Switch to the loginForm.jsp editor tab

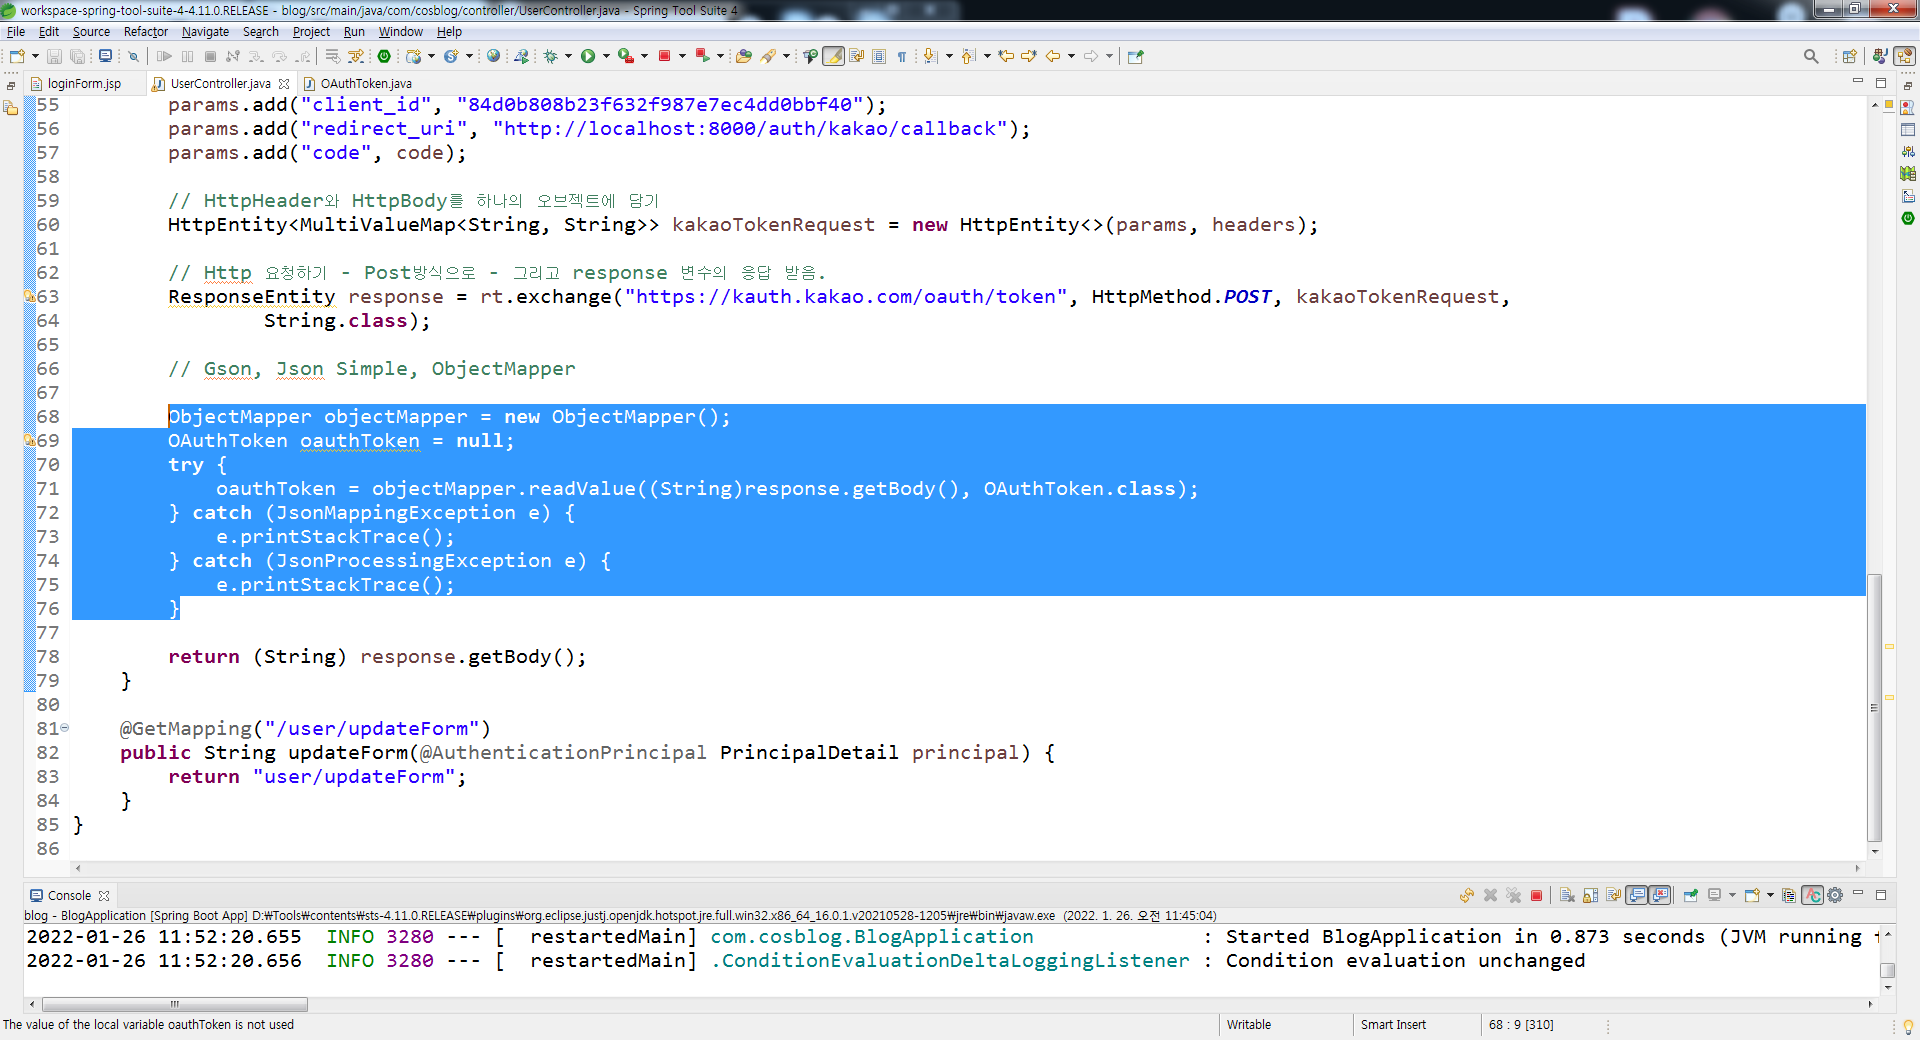click(x=84, y=84)
